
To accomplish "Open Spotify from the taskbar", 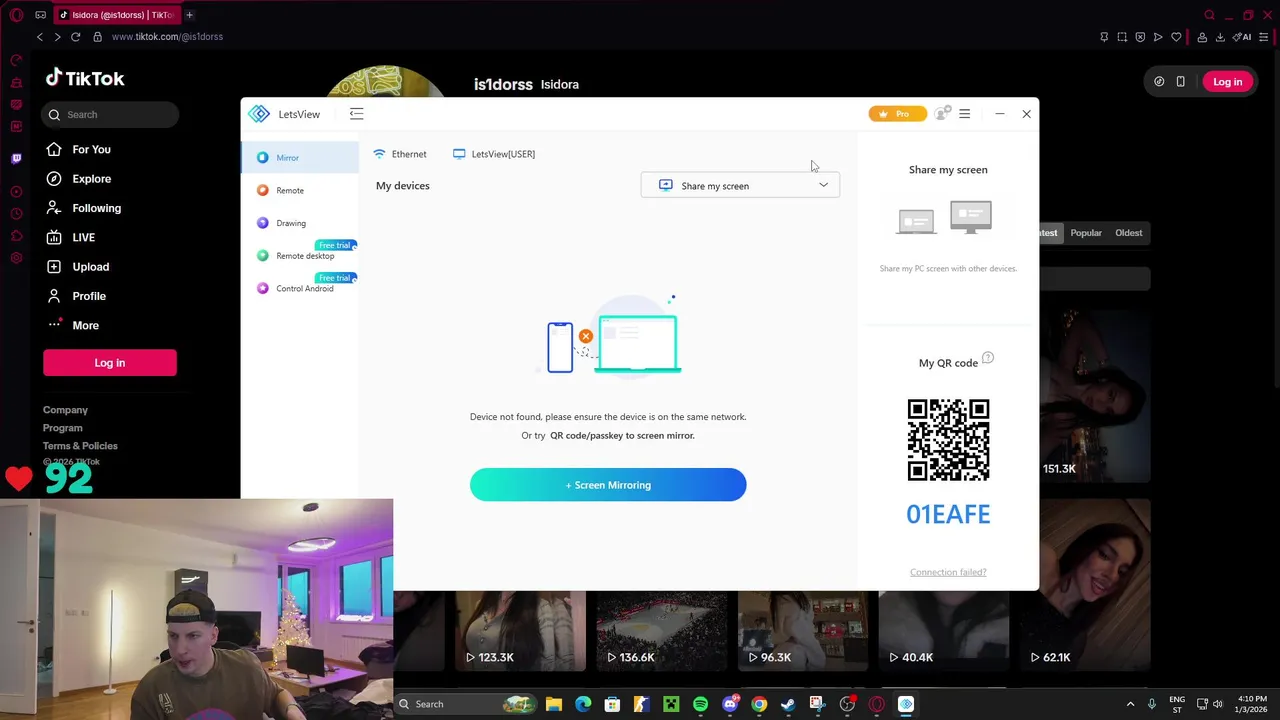I will click(700, 704).
